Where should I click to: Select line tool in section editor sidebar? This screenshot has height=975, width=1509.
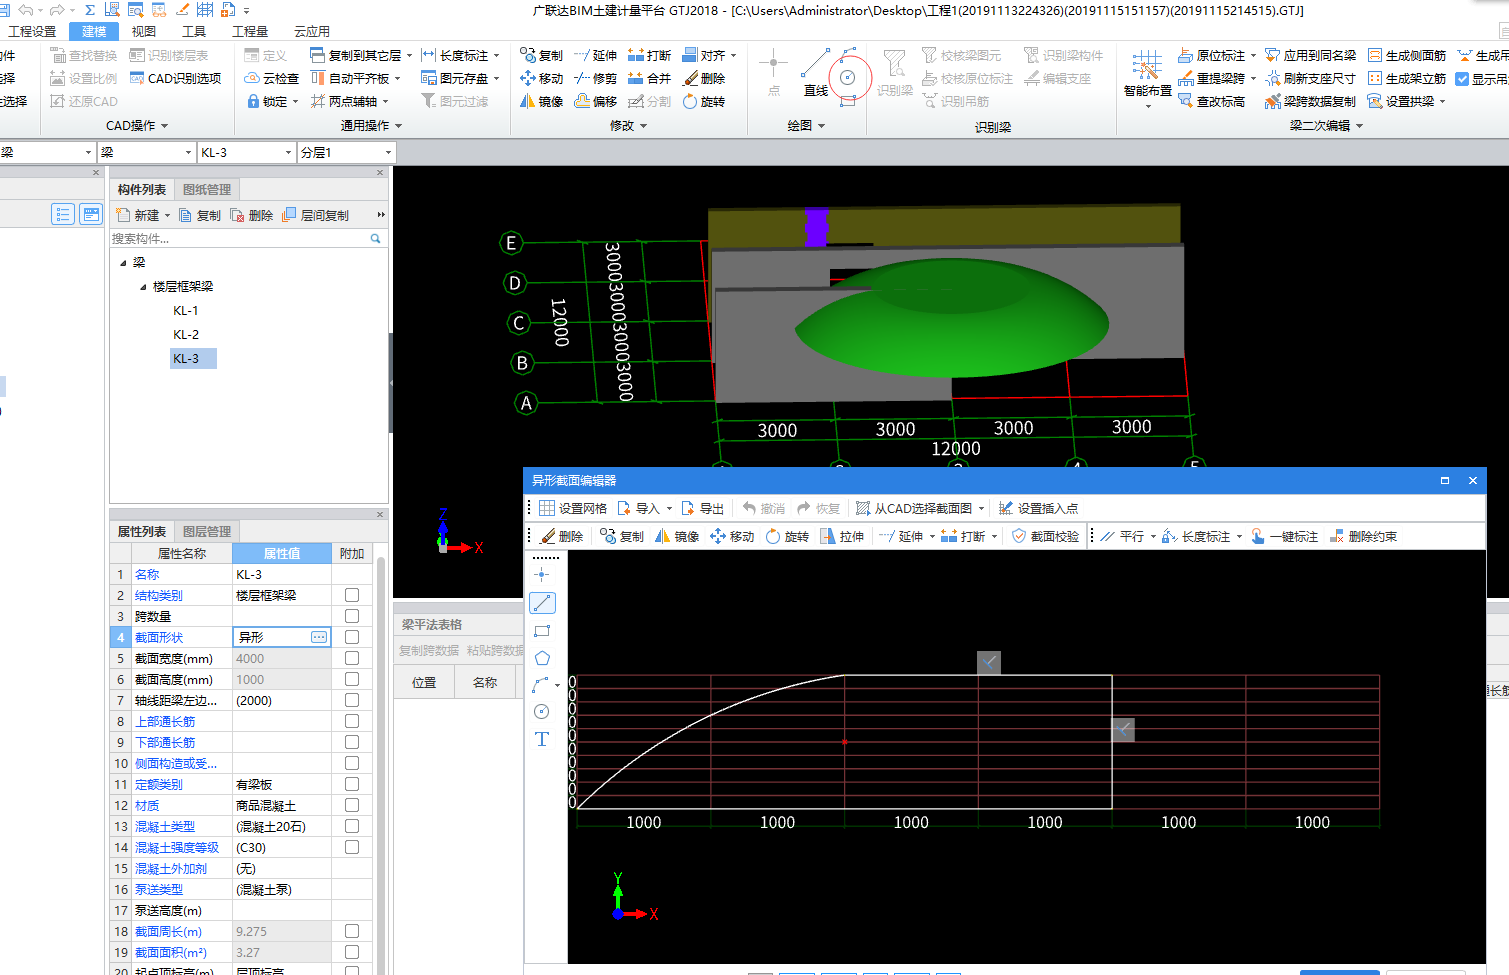(x=542, y=603)
